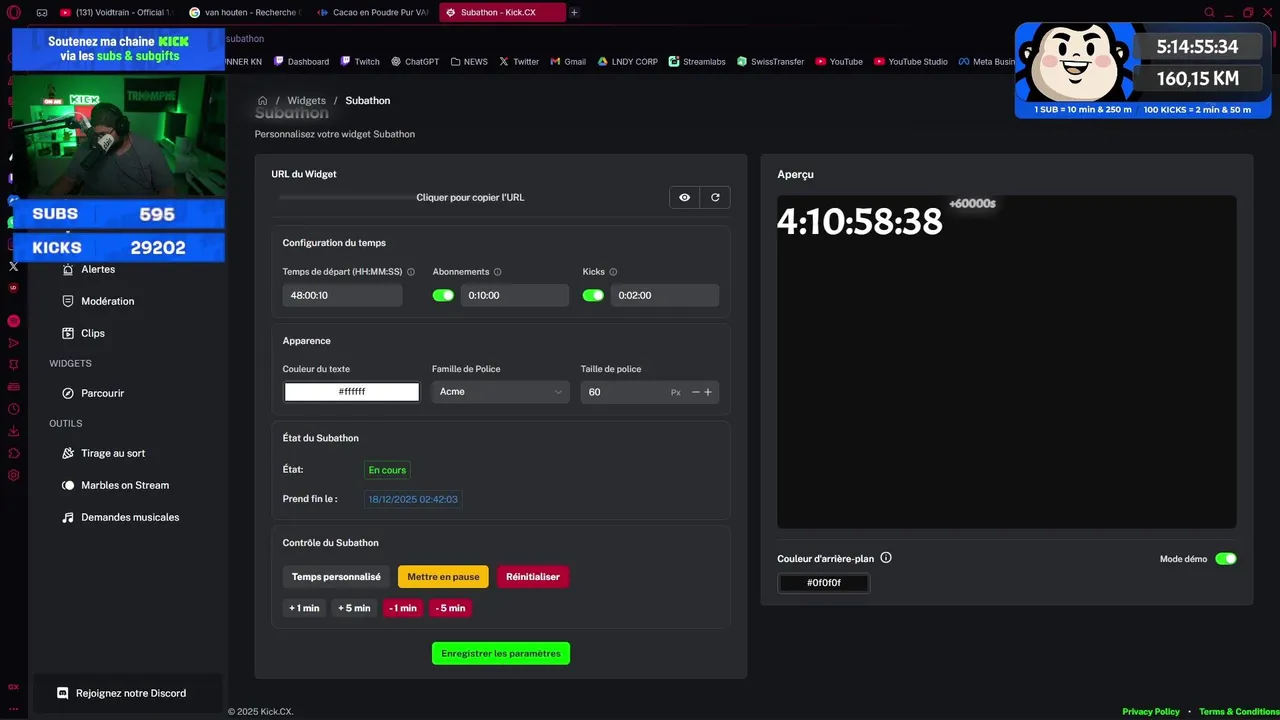
Task: Click end date 18/12/2025 02:42:03
Action: pos(413,499)
